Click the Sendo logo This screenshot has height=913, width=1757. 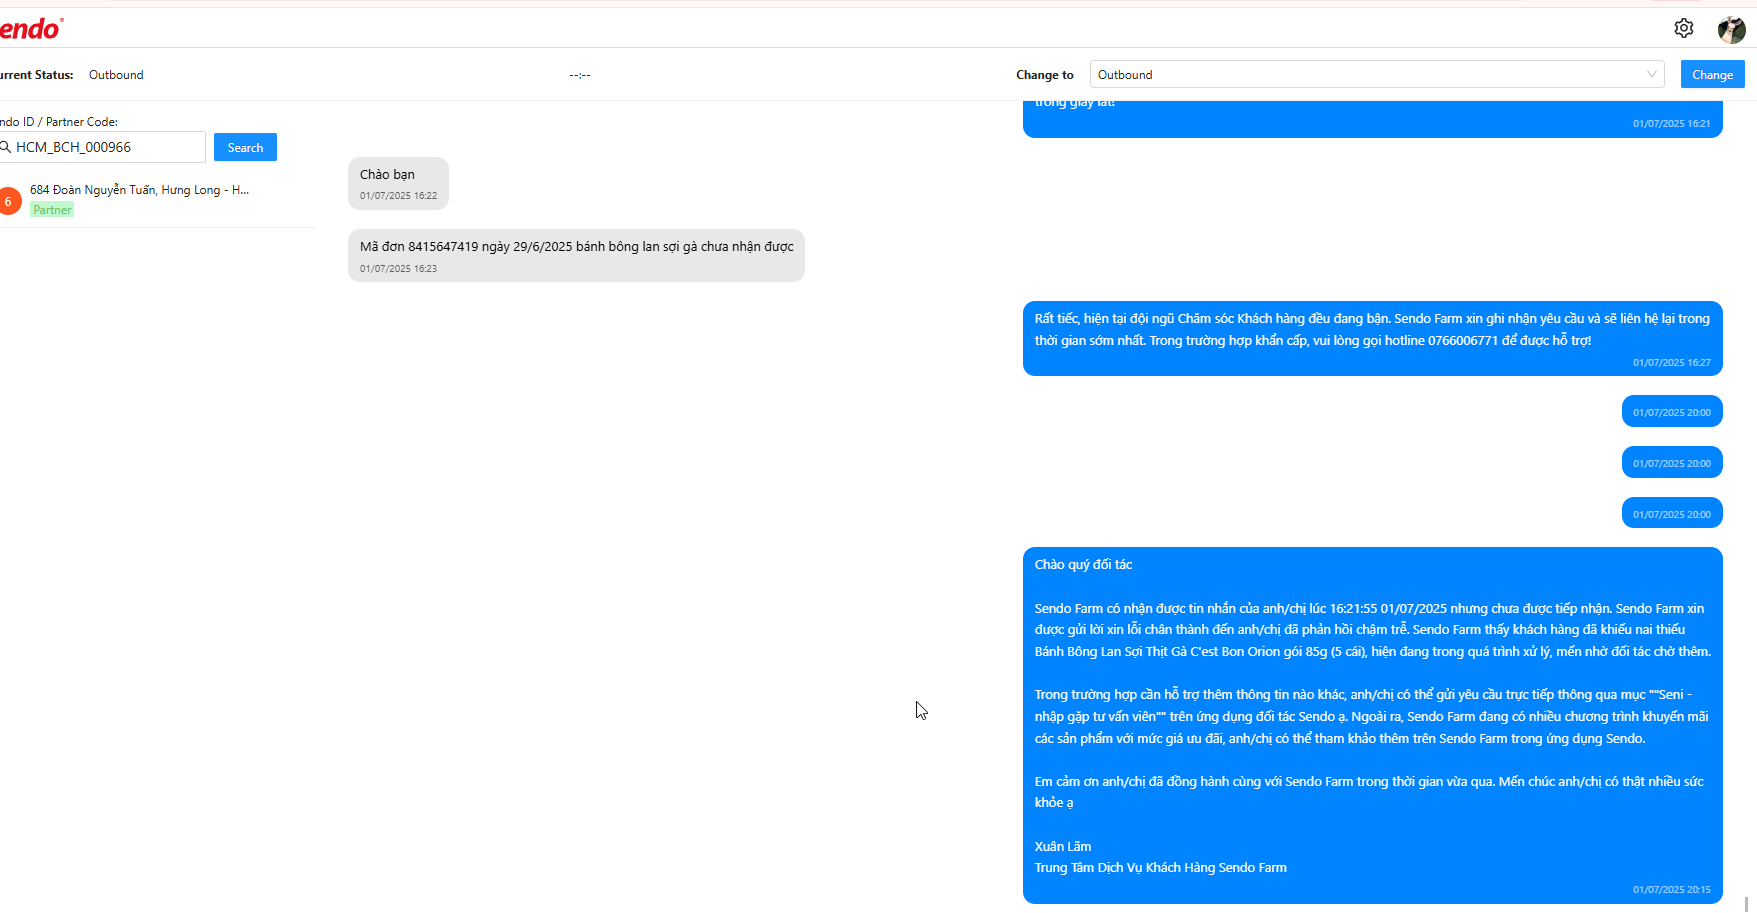coord(31,29)
